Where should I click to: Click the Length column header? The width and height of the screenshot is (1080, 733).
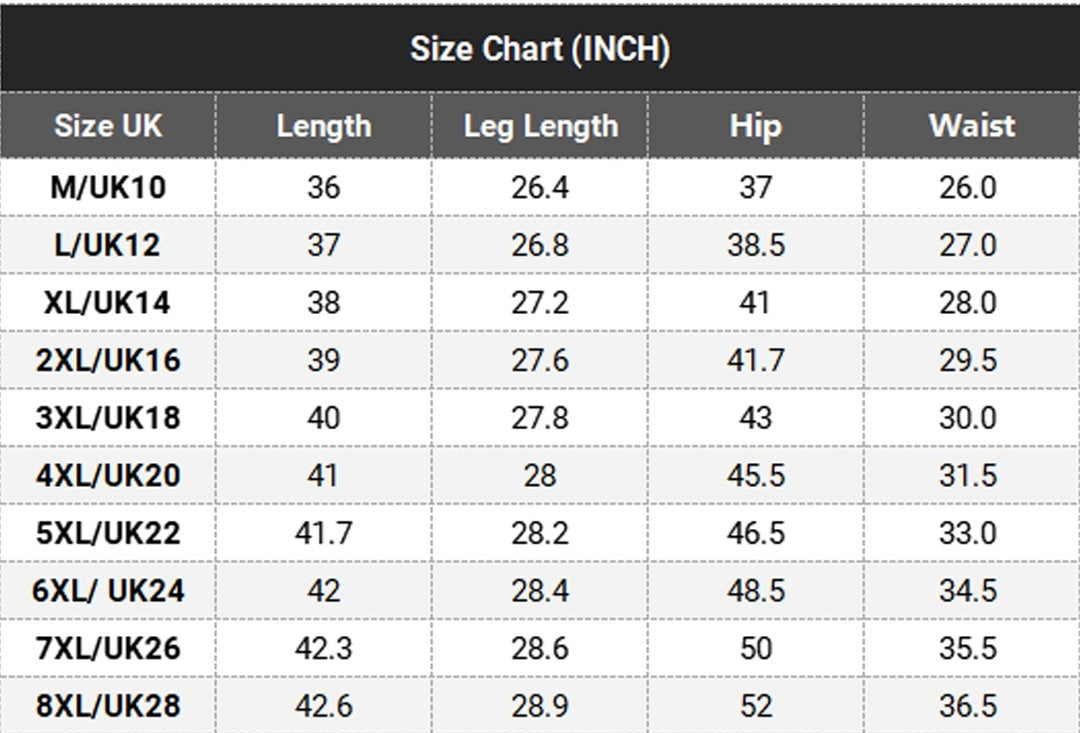[x=324, y=126]
